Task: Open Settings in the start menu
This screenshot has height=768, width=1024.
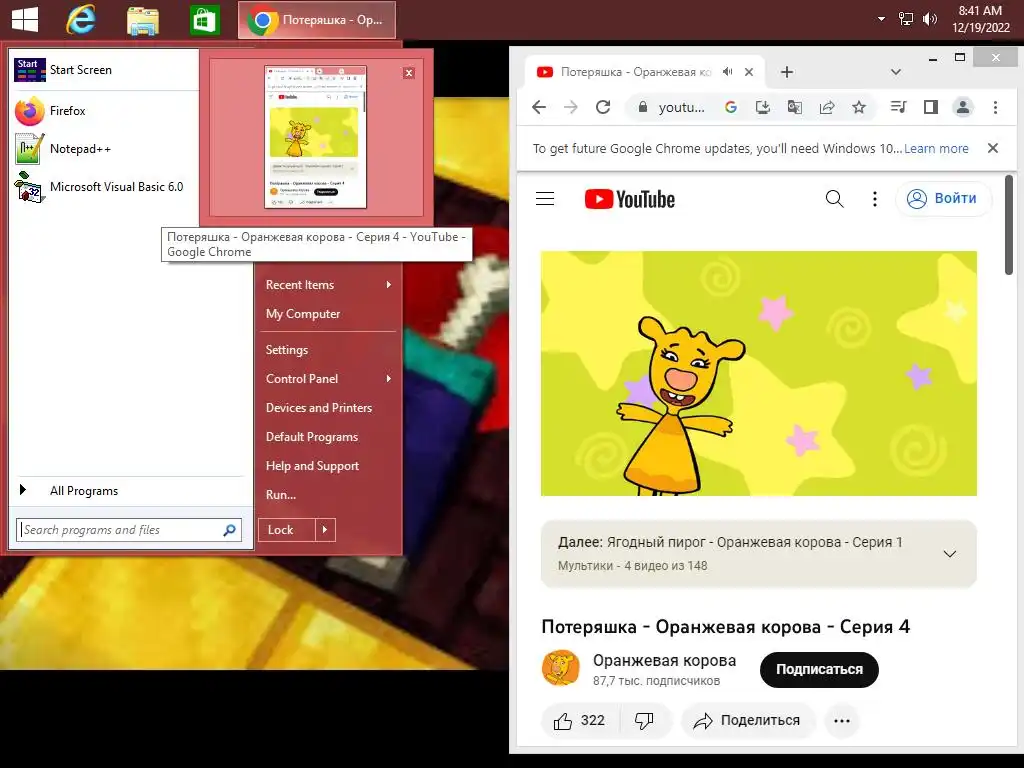Action: [x=328, y=349]
